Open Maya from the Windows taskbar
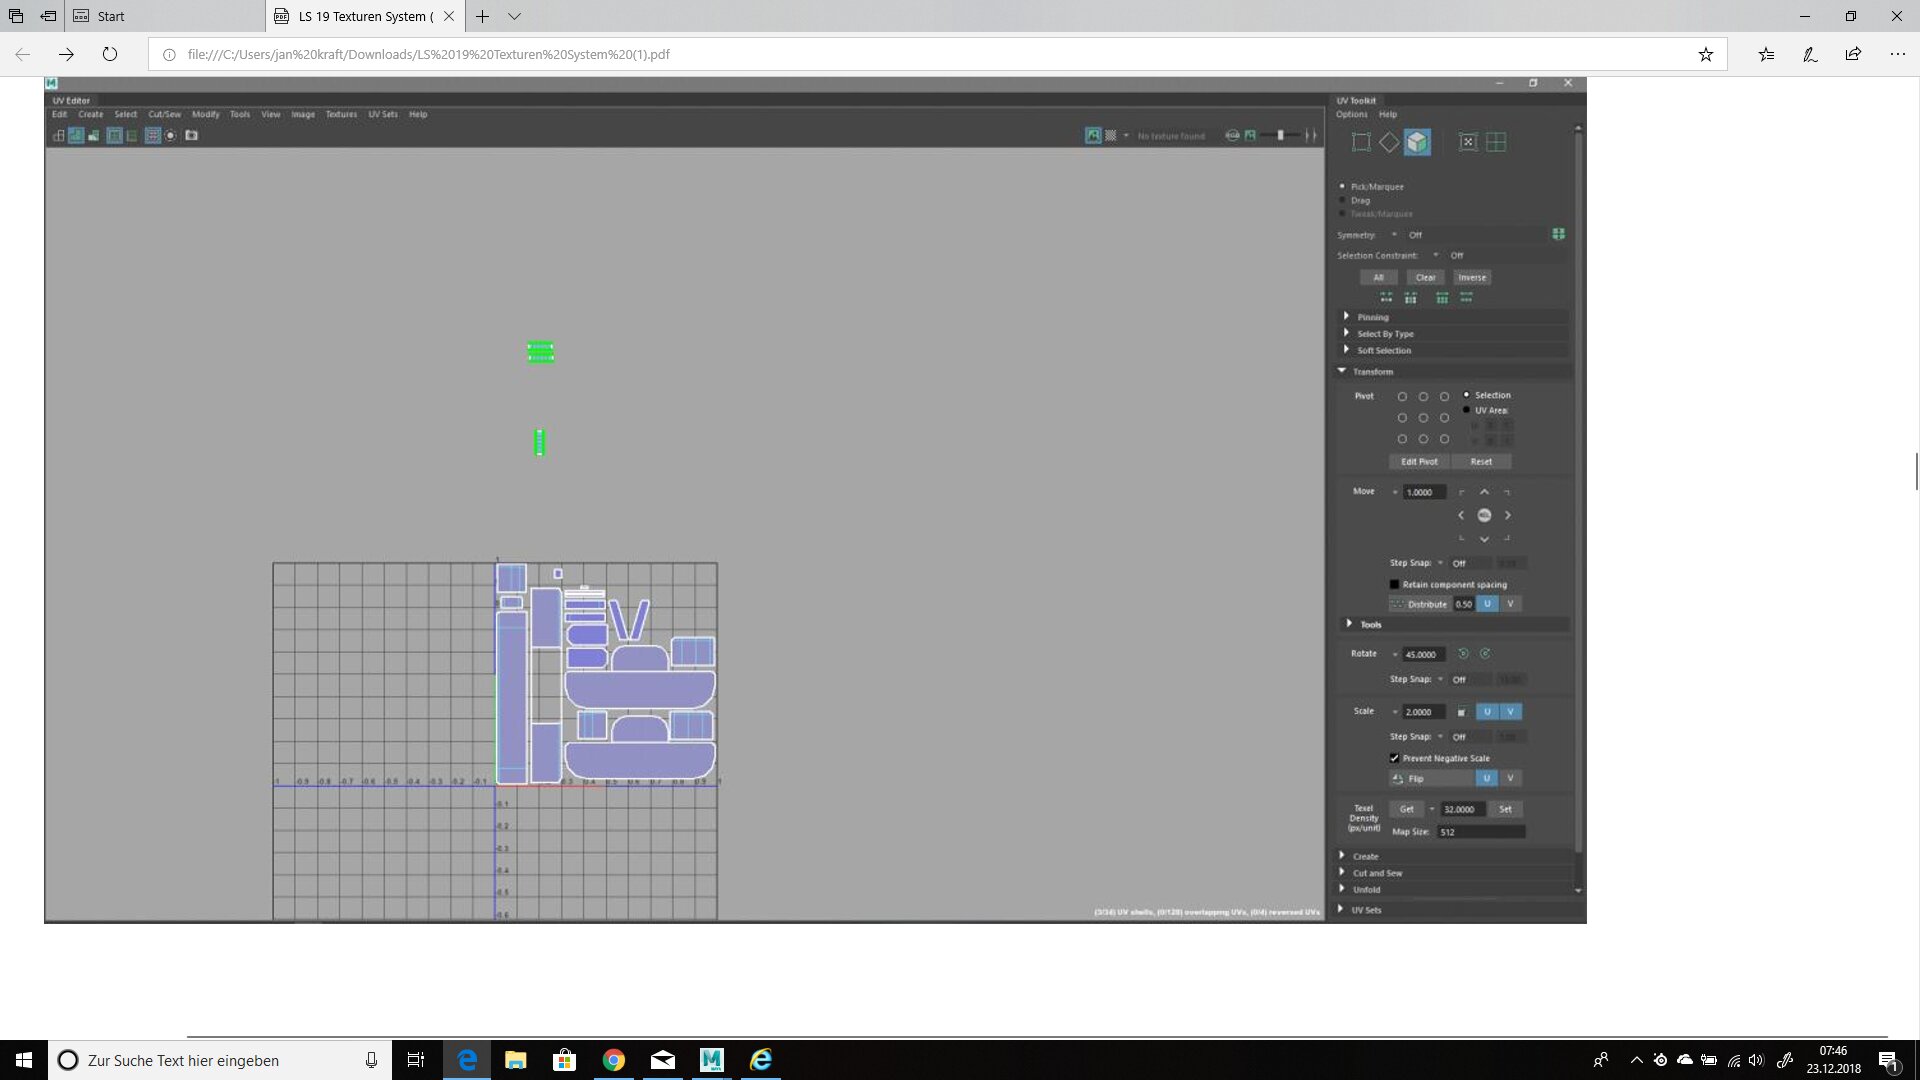 (x=711, y=1060)
